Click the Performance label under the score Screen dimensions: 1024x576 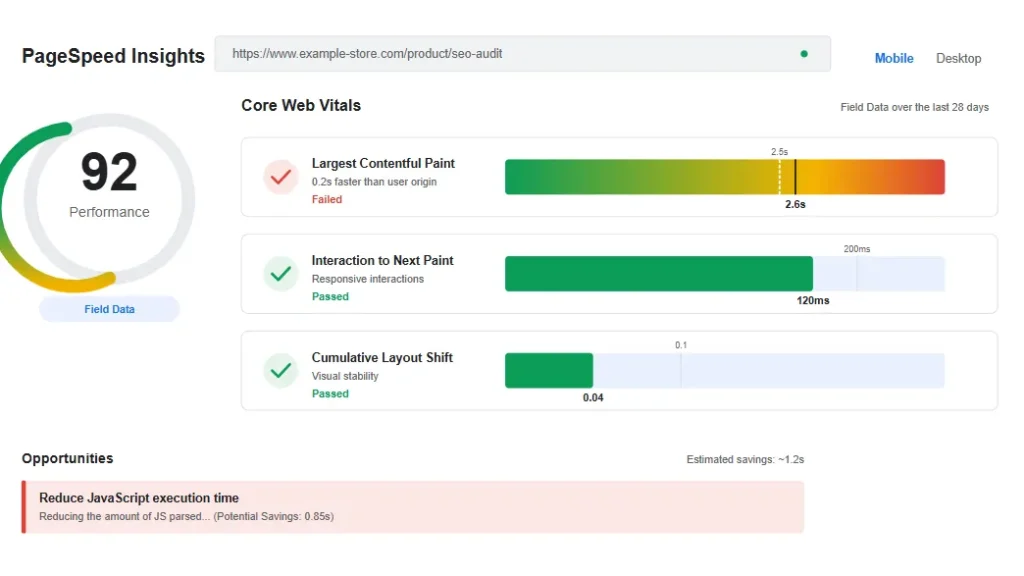[x=109, y=212]
